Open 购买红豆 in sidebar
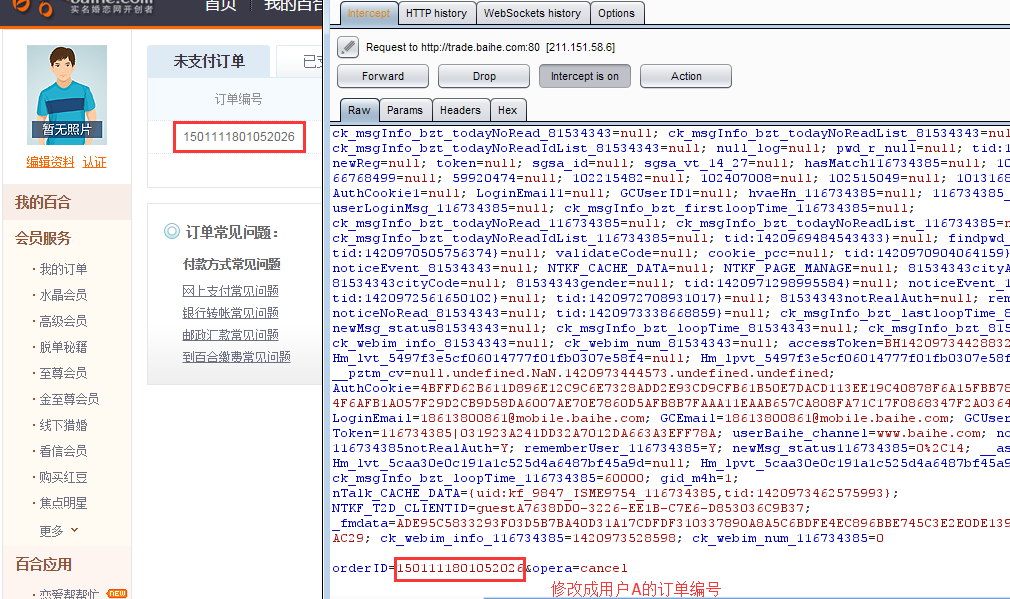 (63, 477)
